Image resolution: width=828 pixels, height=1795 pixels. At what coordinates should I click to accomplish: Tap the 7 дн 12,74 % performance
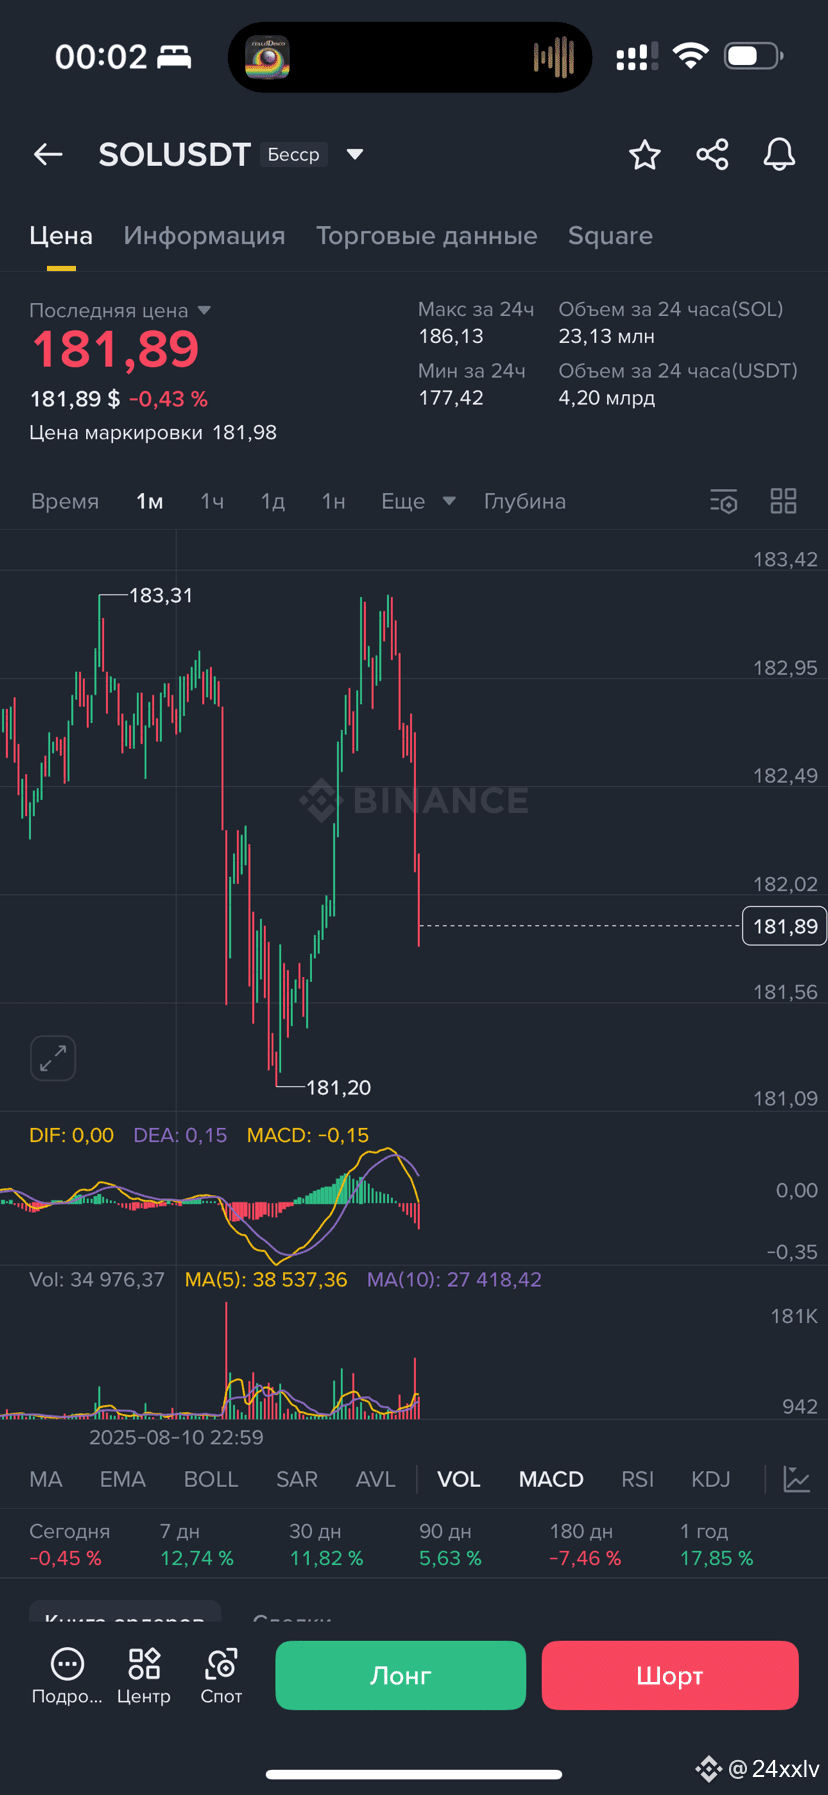pyautogui.click(x=197, y=1545)
